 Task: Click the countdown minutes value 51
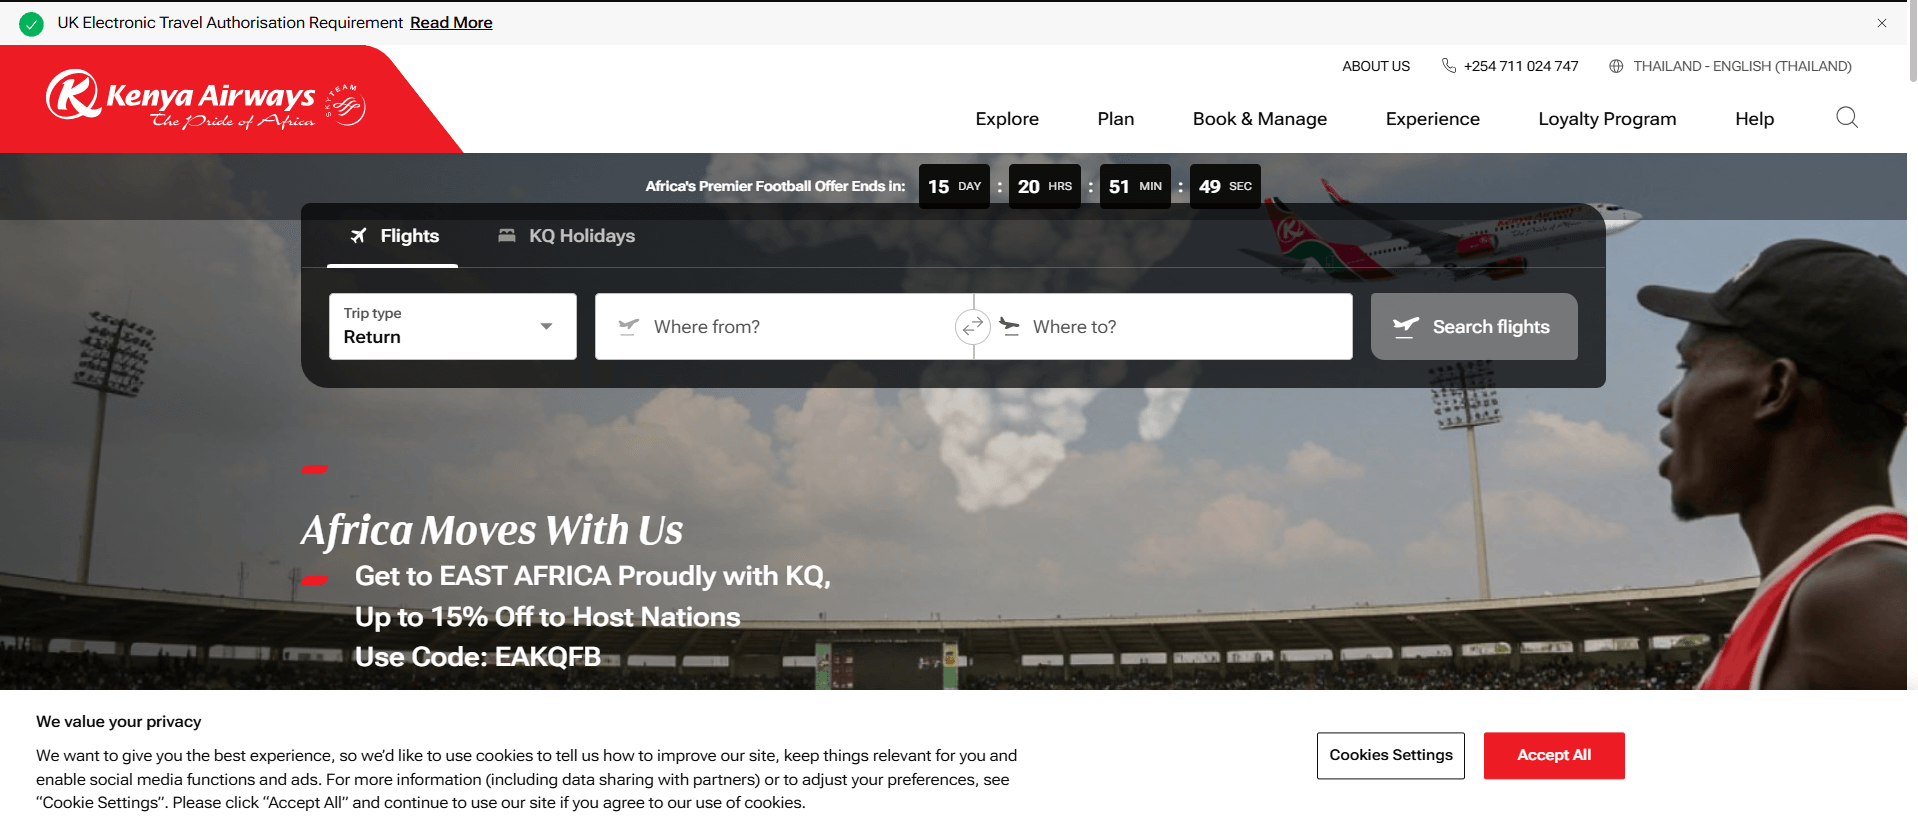tap(1119, 187)
